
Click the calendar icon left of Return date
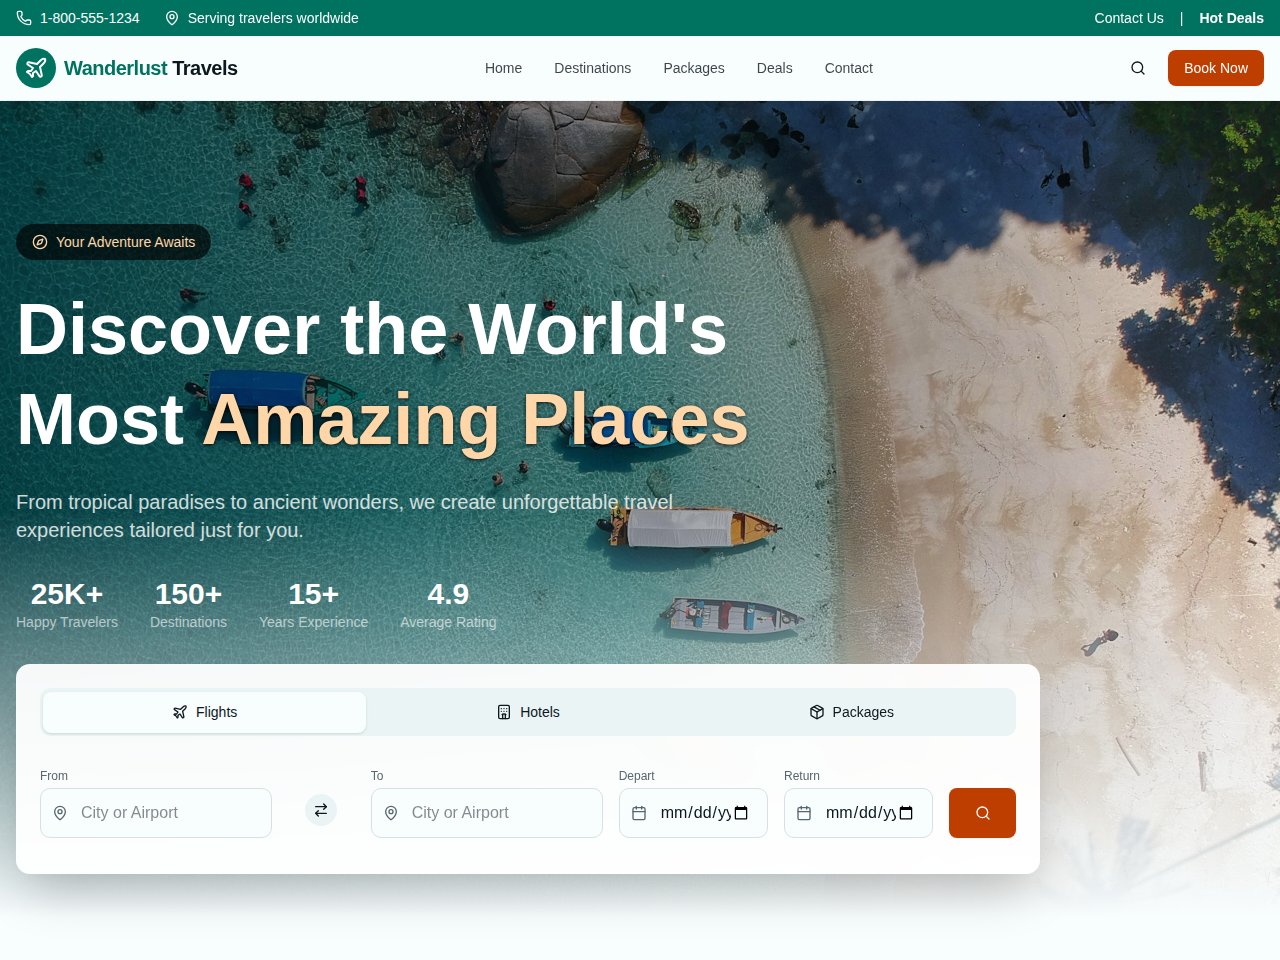tap(804, 813)
